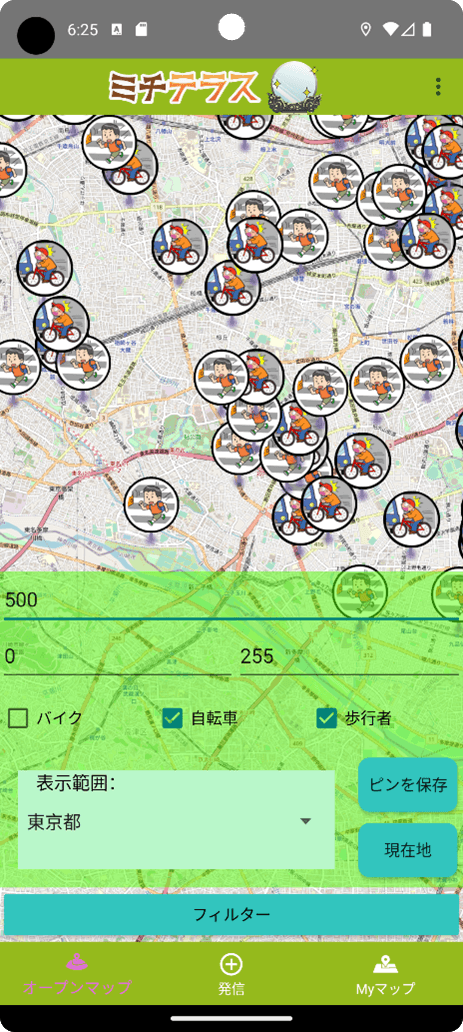Uncheck the 自転車 checkbox
Image resolution: width=463 pixels, height=1032 pixels.
pos(173,718)
